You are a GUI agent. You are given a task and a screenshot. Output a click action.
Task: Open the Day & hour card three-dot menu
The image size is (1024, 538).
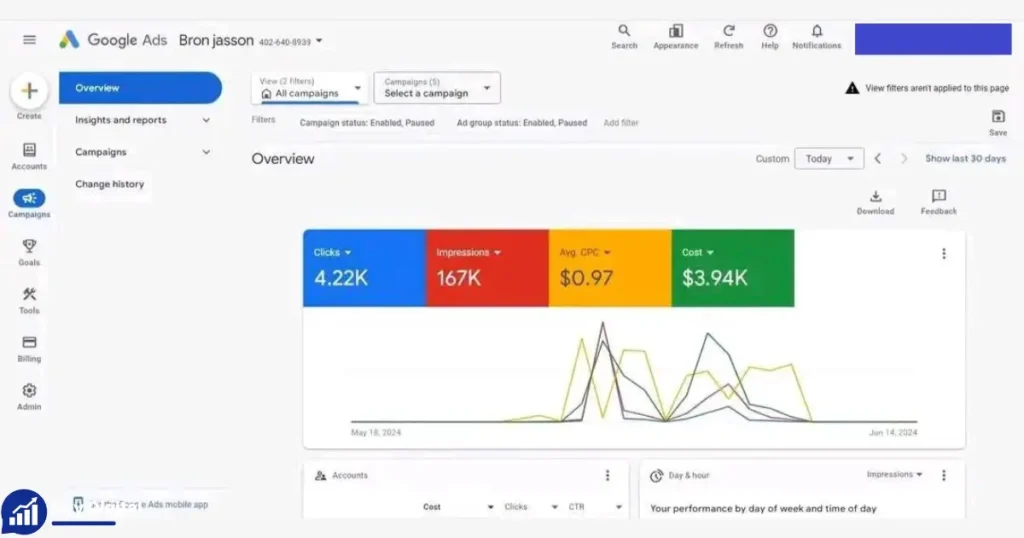pos(944,475)
